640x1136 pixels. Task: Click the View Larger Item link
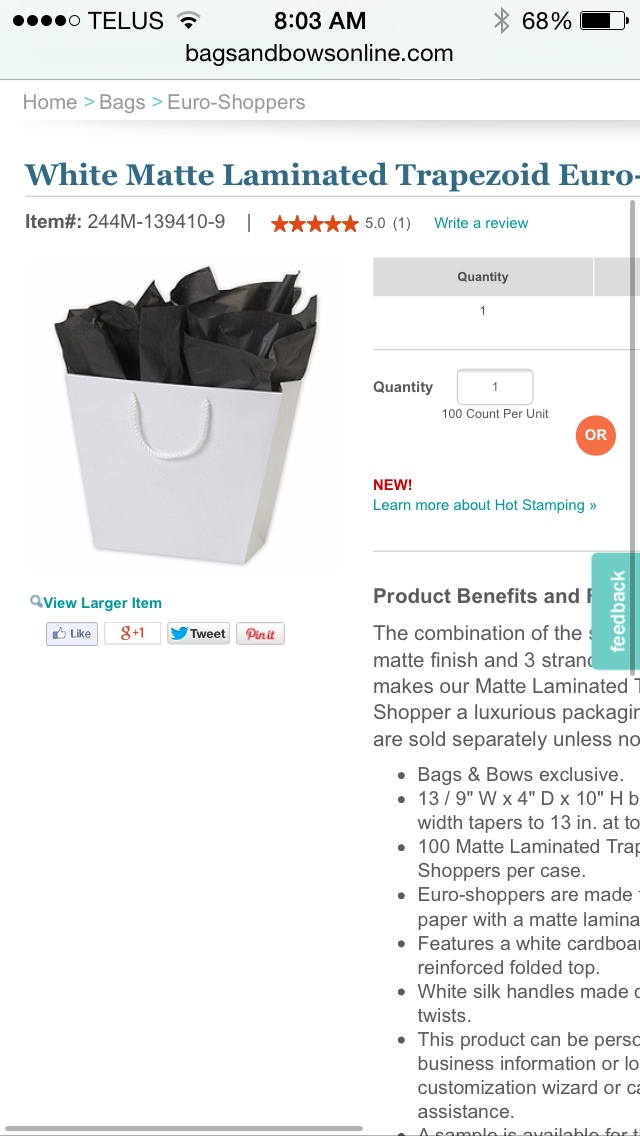[102, 603]
